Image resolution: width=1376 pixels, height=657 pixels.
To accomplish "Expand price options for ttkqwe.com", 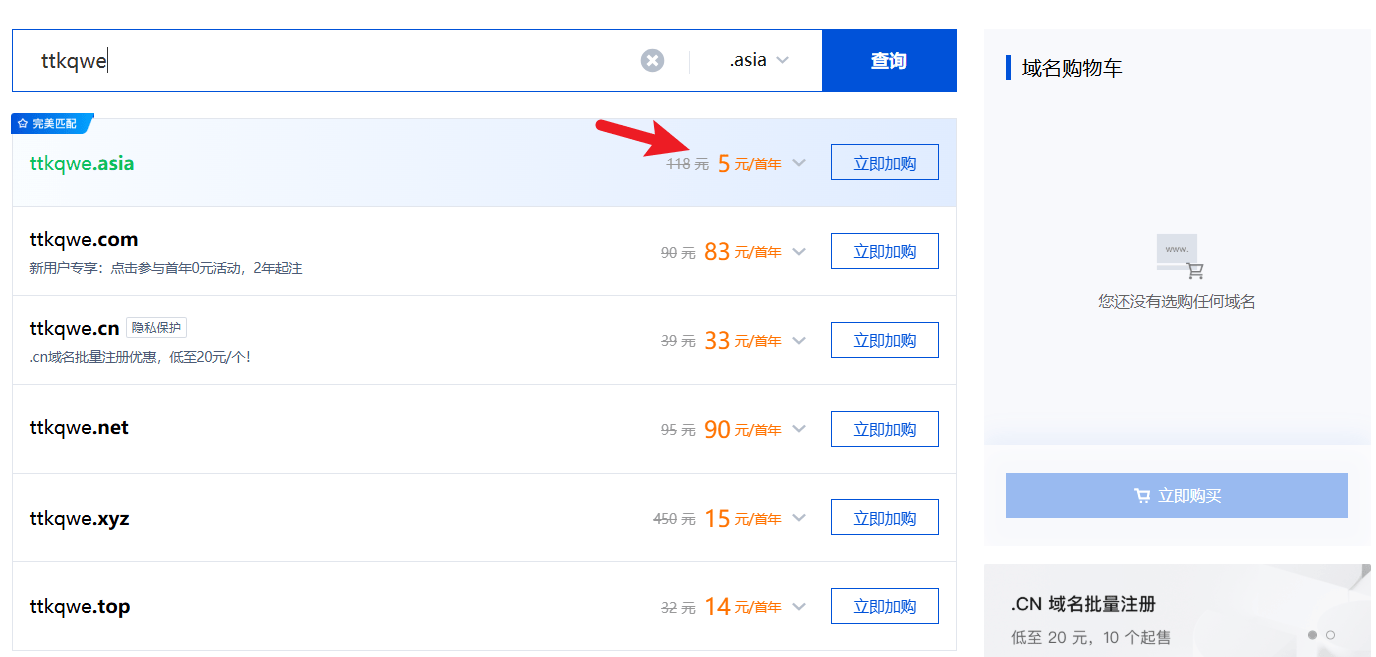I will click(798, 253).
